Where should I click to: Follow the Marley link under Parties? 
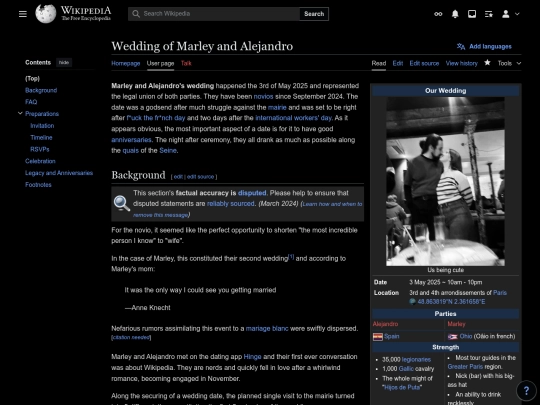(x=456, y=324)
